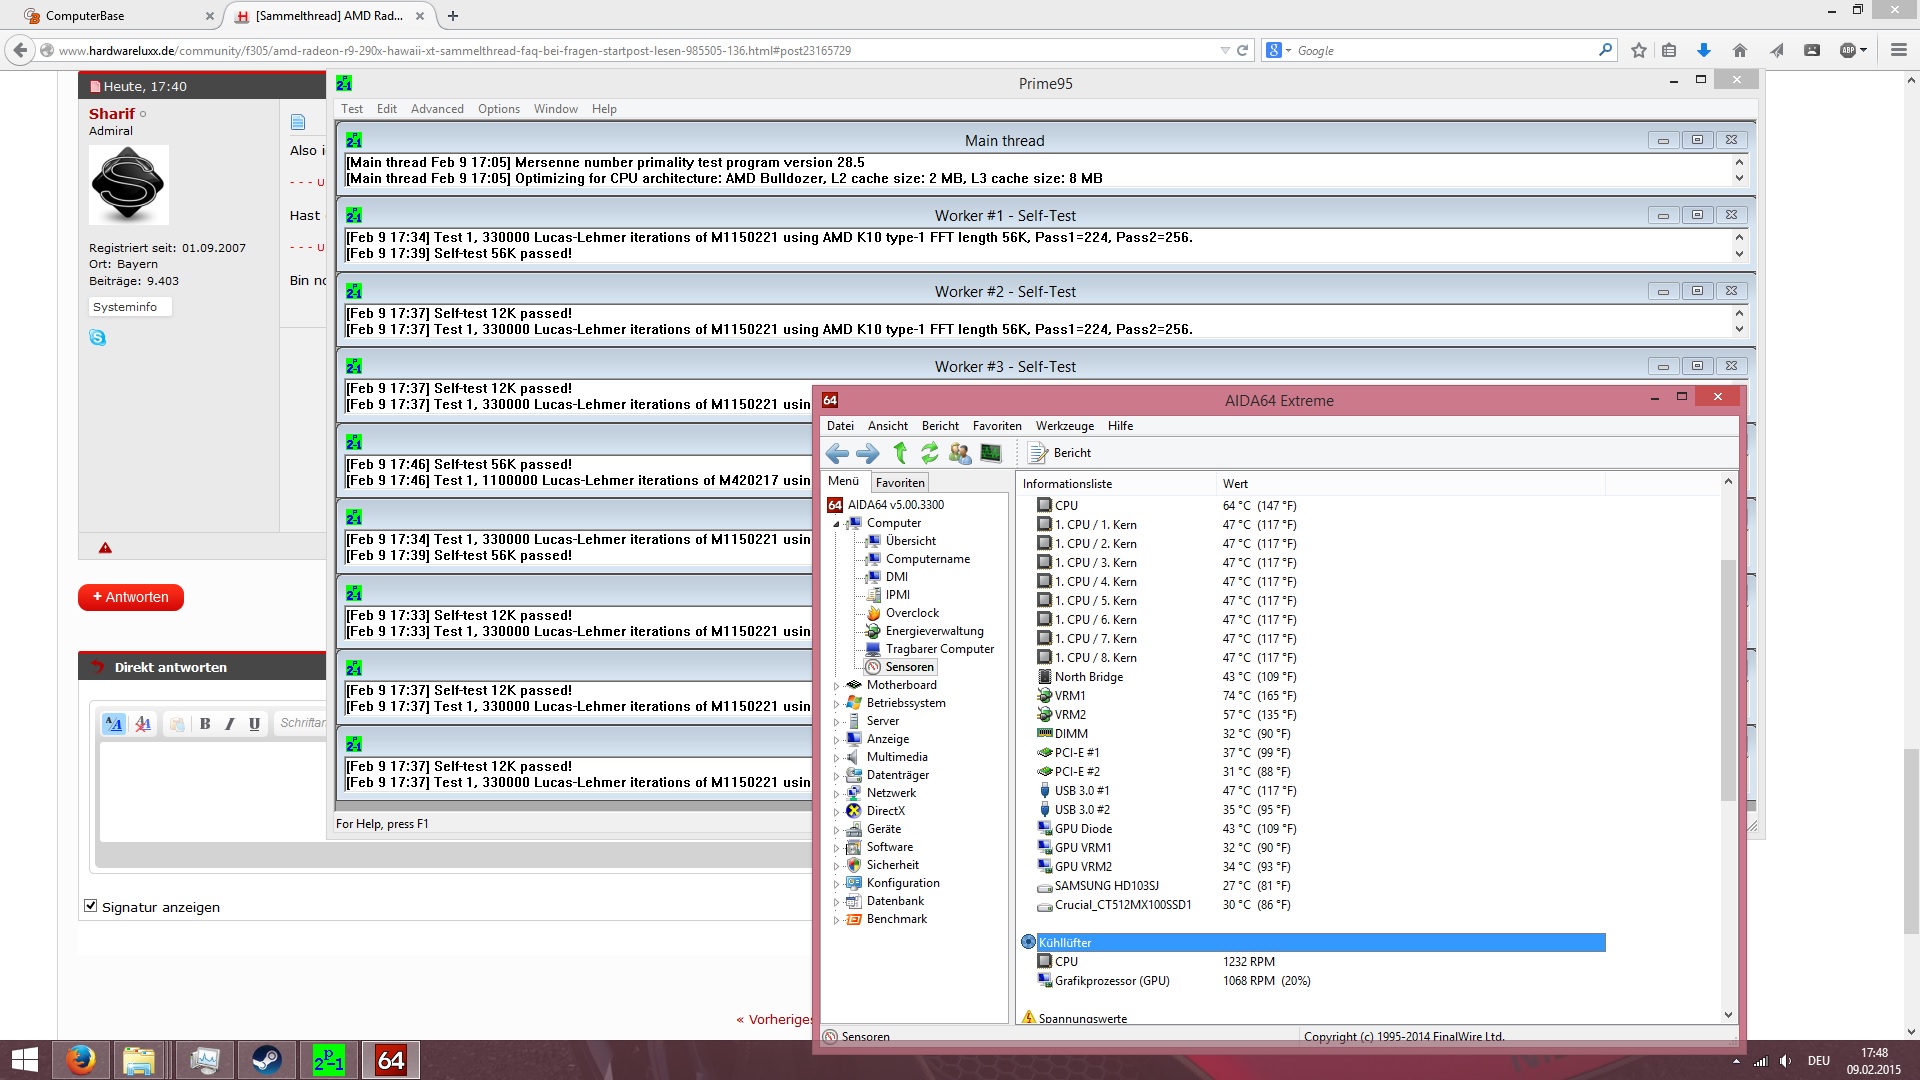Screen dimensions: 1920x1080
Task: Toggle bold formatting in reply editor
Action: [205, 724]
